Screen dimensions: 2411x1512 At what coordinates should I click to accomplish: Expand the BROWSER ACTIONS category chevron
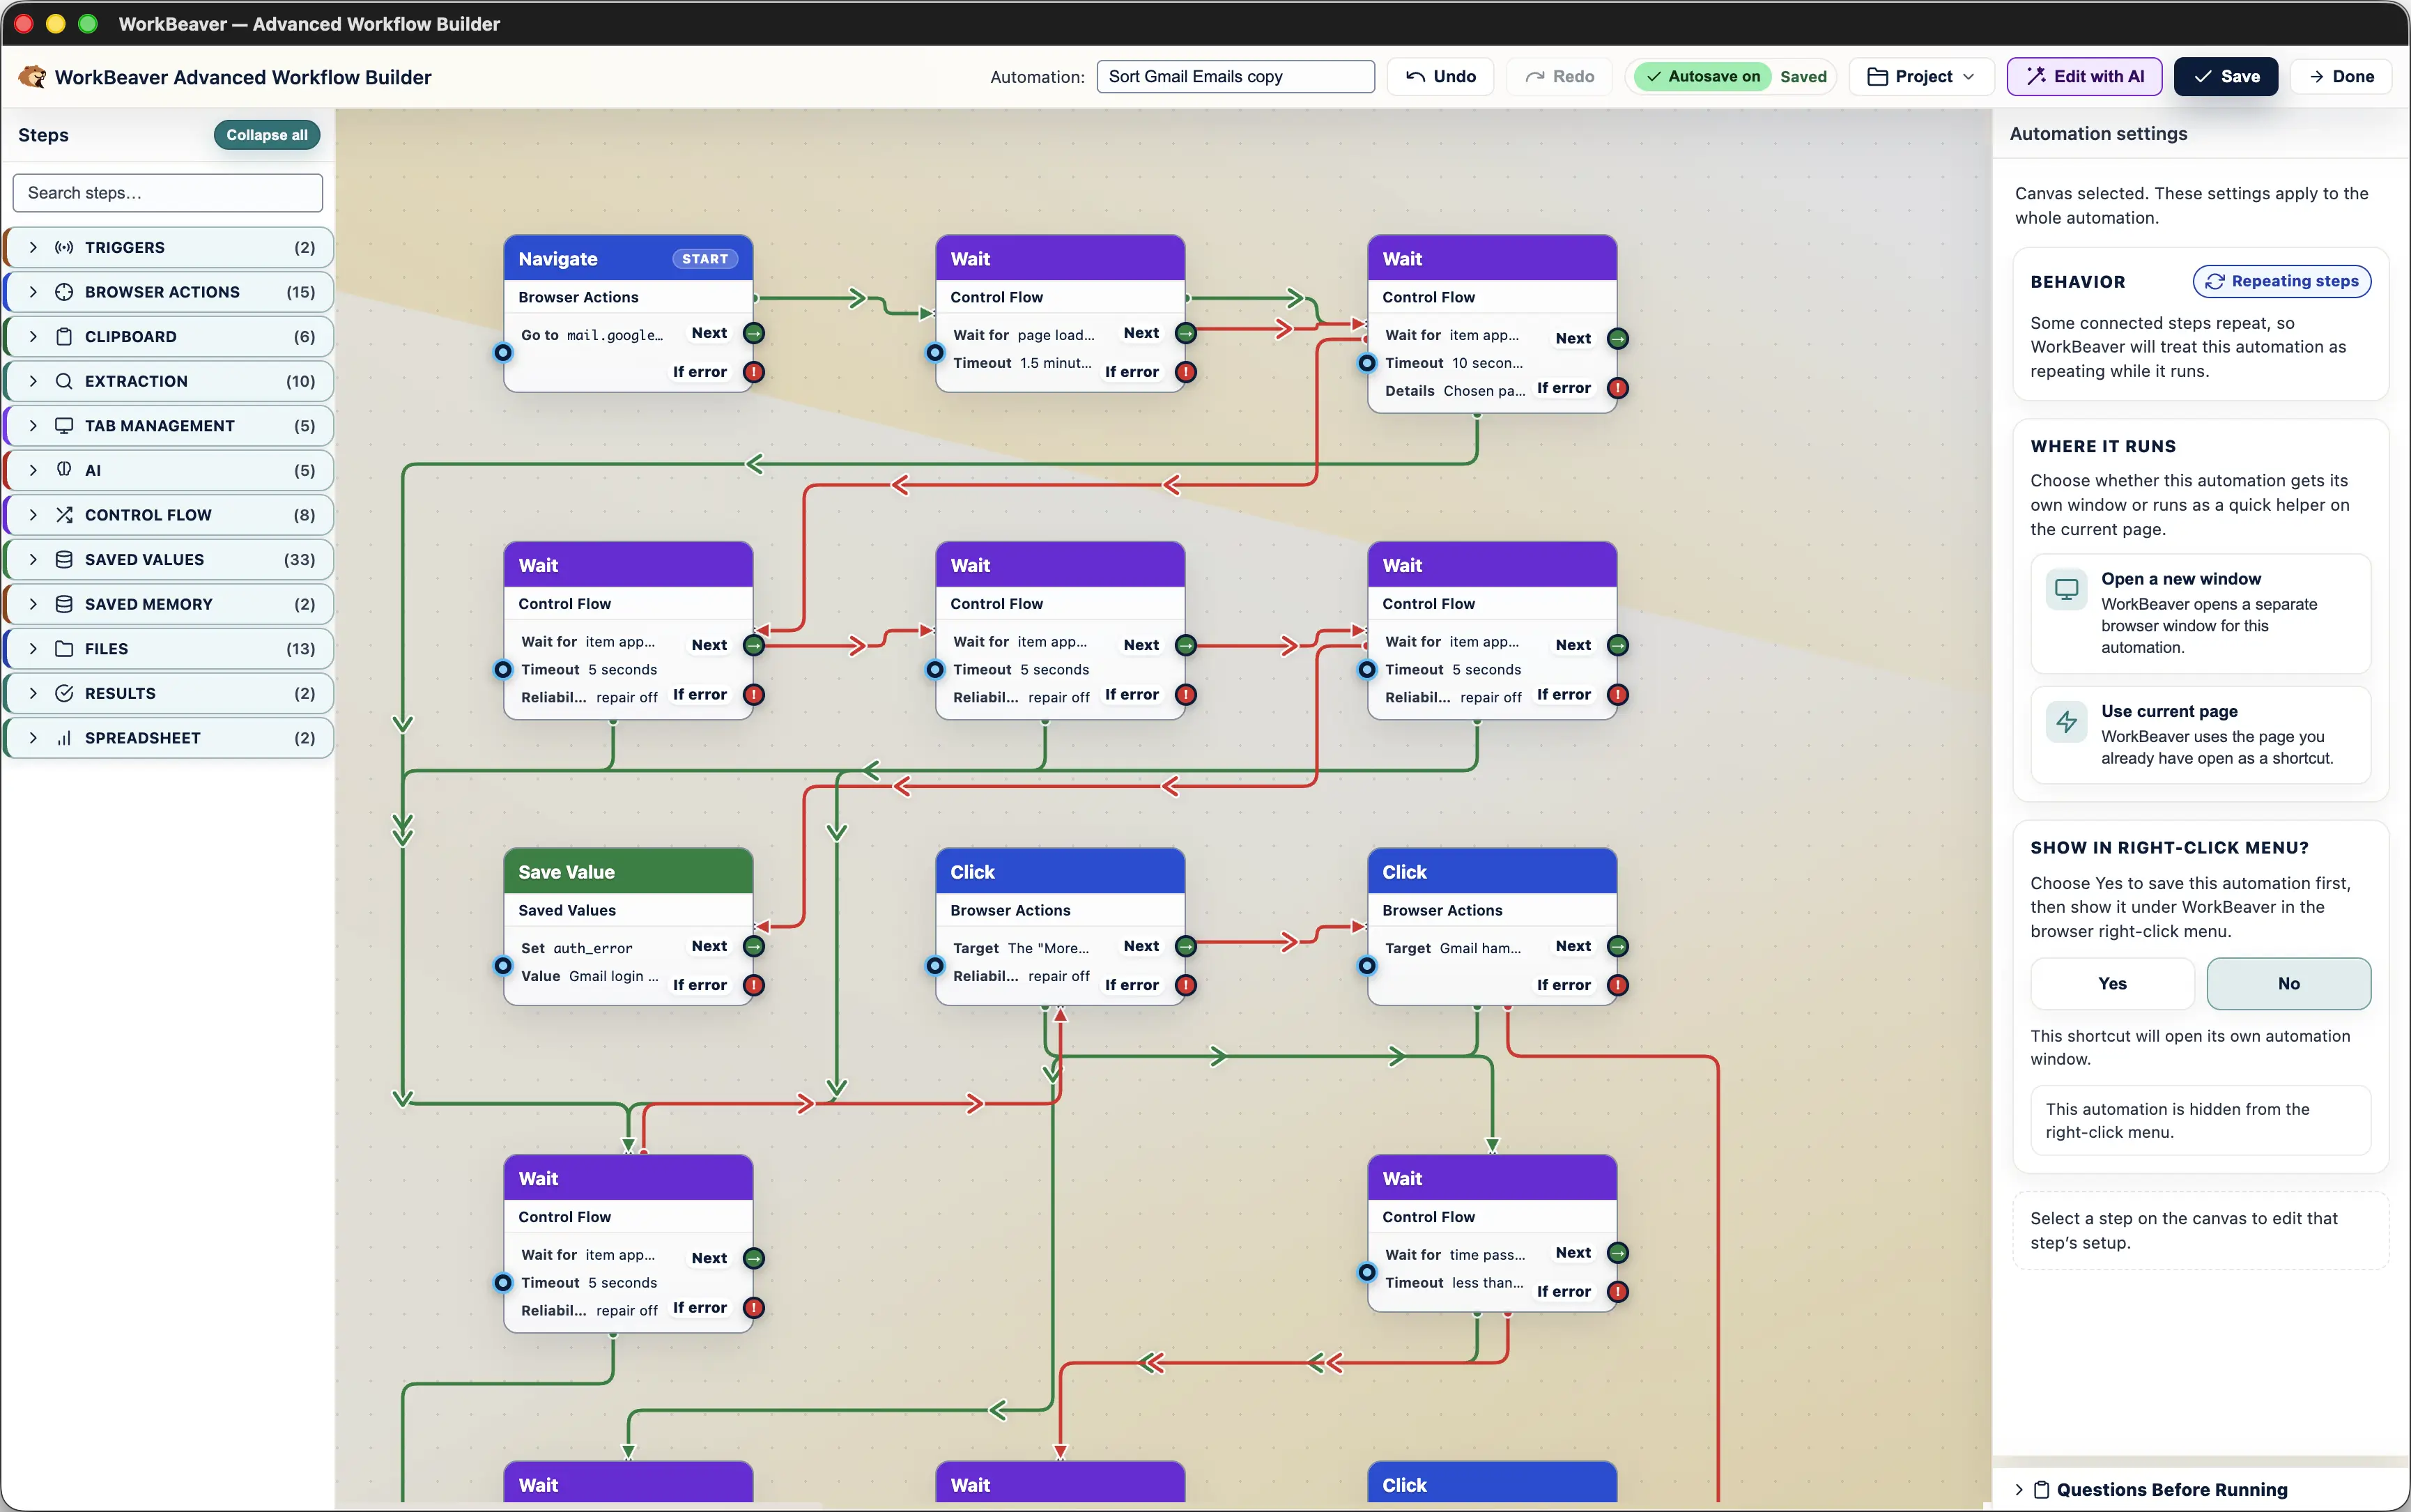(33, 292)
